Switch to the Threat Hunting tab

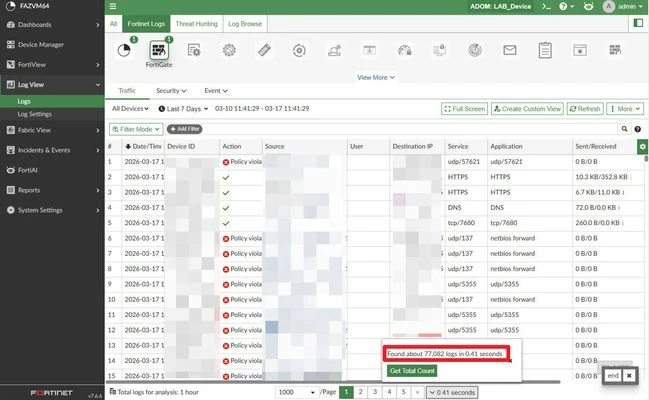196,24
